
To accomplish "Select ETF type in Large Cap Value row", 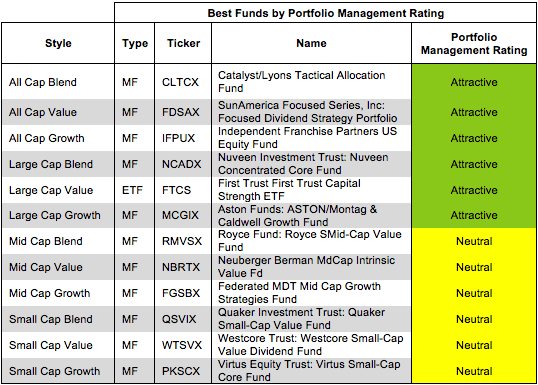I will point(132,190).
